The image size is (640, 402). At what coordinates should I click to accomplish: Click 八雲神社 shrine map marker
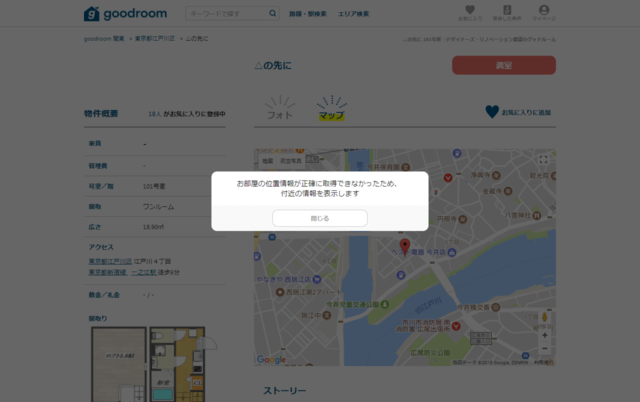pyautogui.click(x=537, y=215)
